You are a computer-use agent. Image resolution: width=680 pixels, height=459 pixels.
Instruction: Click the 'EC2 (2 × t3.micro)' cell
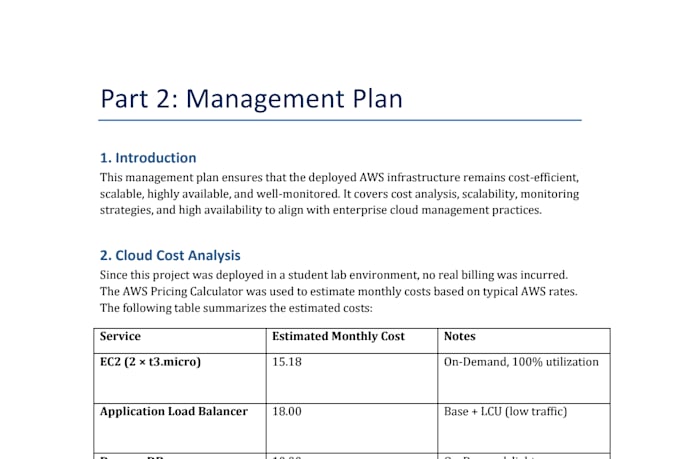180,378
